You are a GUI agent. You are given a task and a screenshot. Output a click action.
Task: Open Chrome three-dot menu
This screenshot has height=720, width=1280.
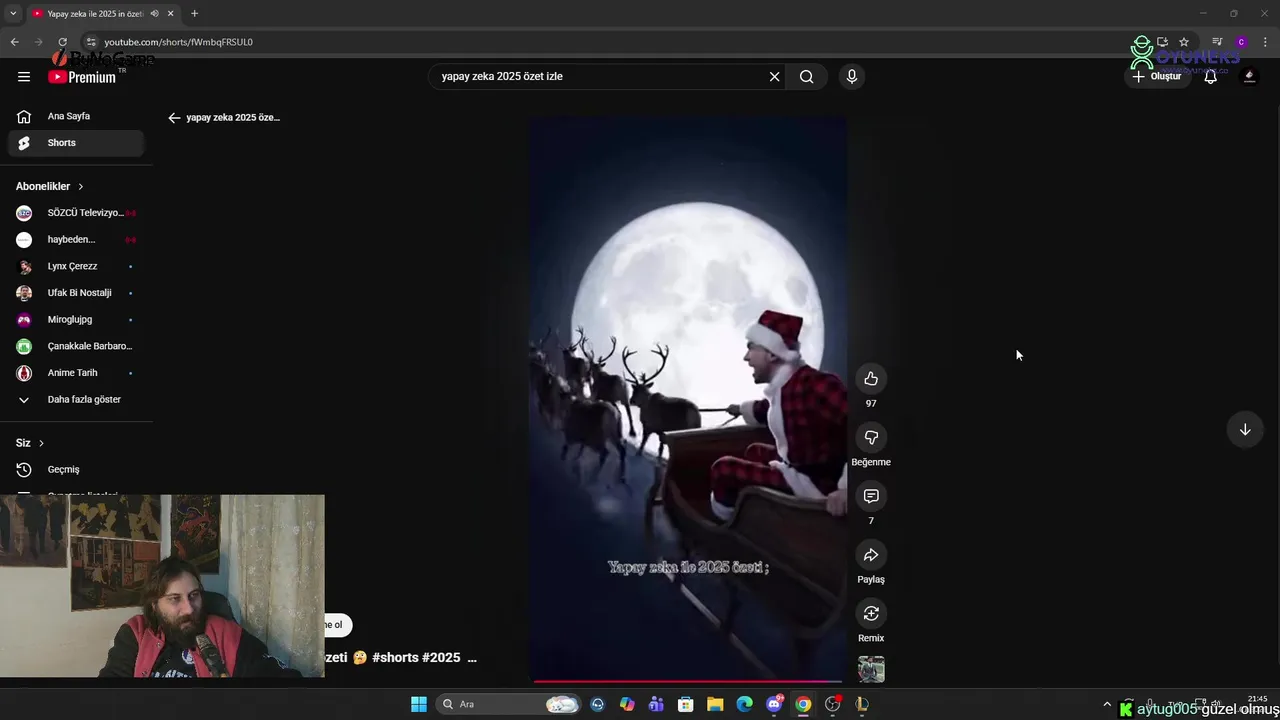[x=1266, y=42]
